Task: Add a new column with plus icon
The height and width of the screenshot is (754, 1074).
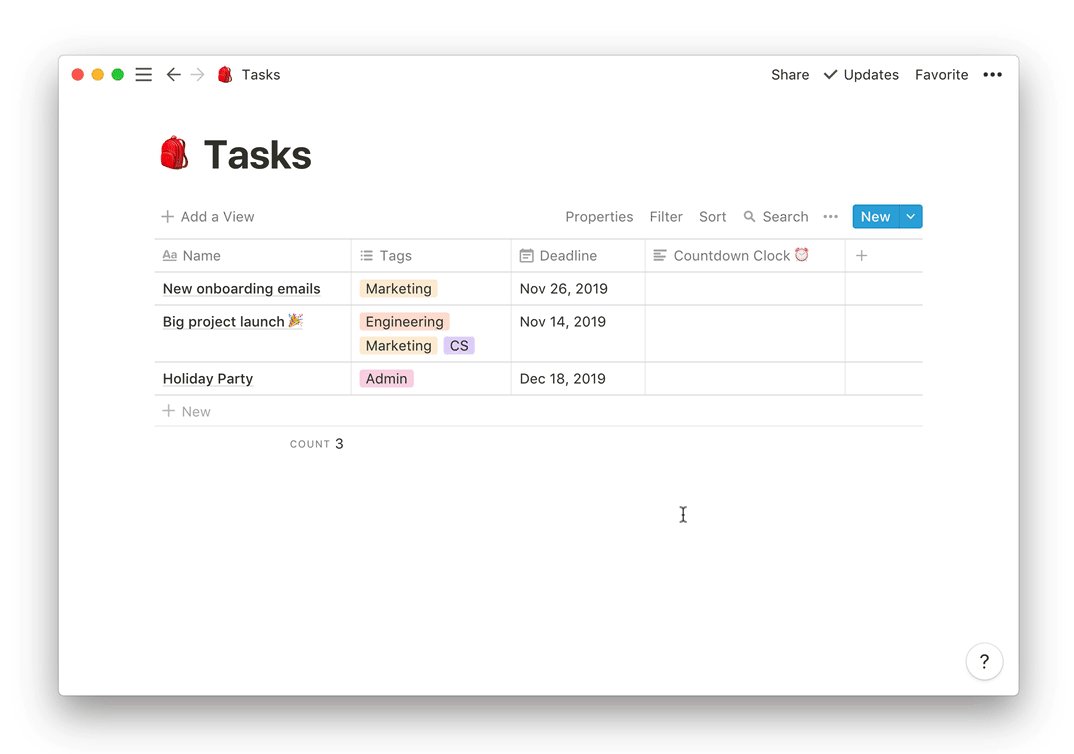Action: (862, 255)
